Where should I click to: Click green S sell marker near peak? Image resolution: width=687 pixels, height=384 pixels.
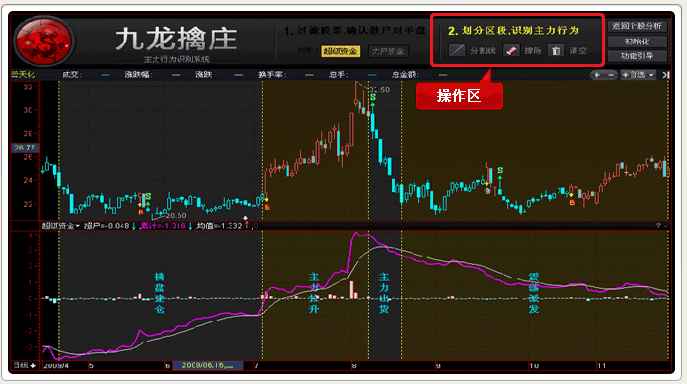tap(372, 97)
